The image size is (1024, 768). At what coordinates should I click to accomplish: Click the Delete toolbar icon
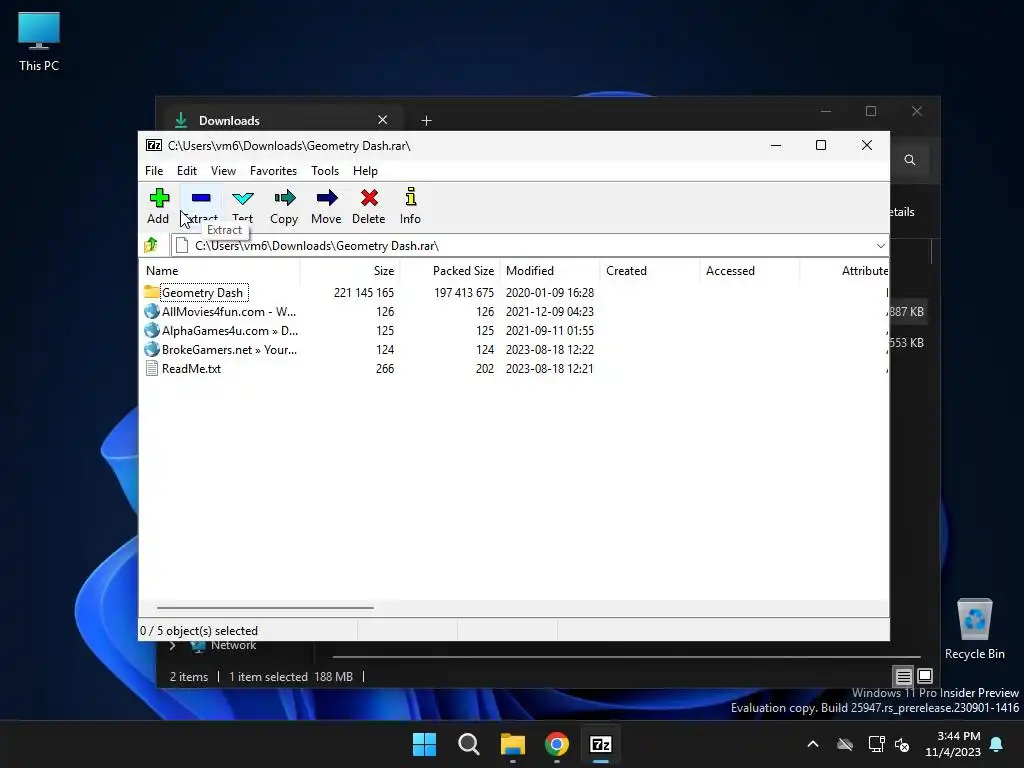[369, 198]
